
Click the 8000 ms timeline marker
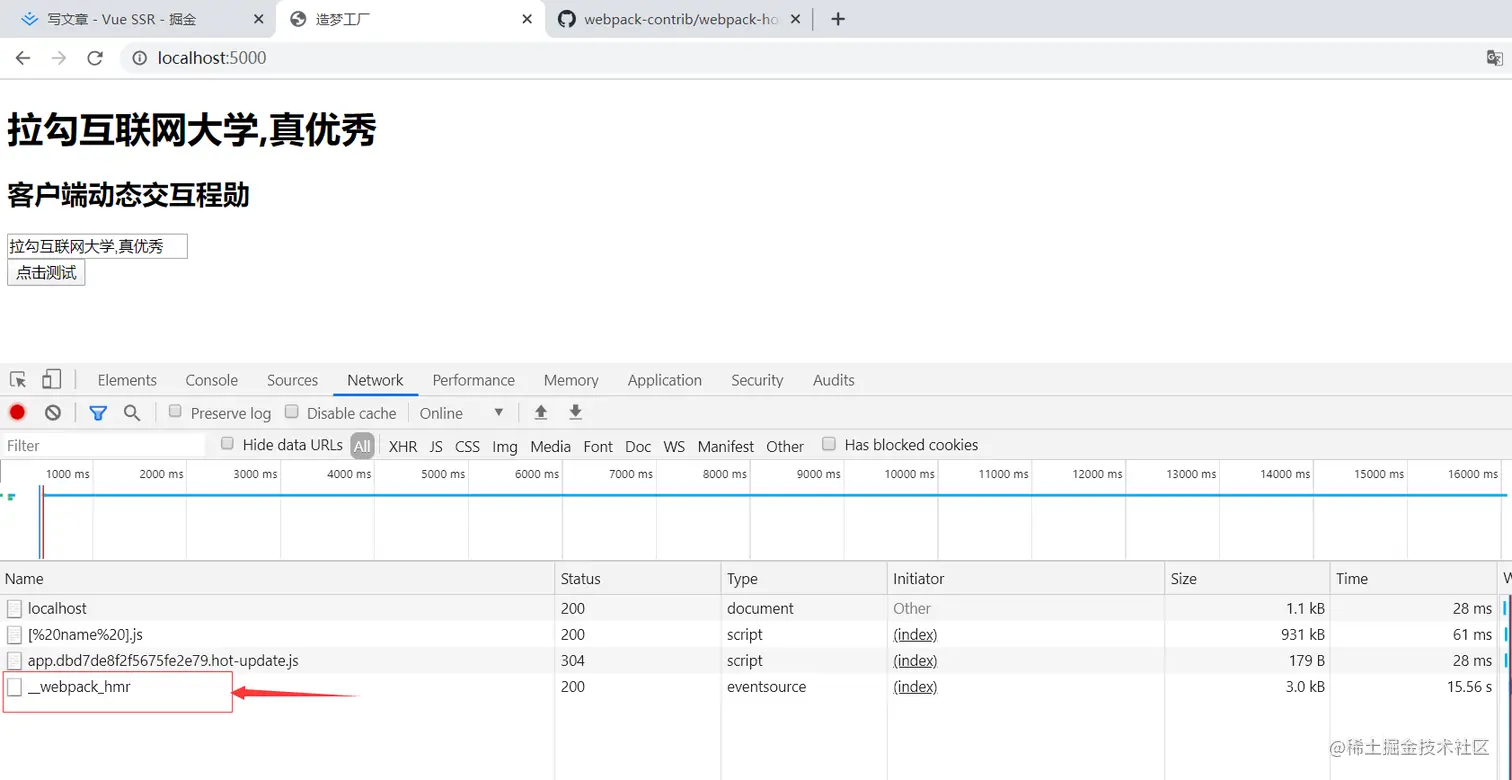(724, 474)
